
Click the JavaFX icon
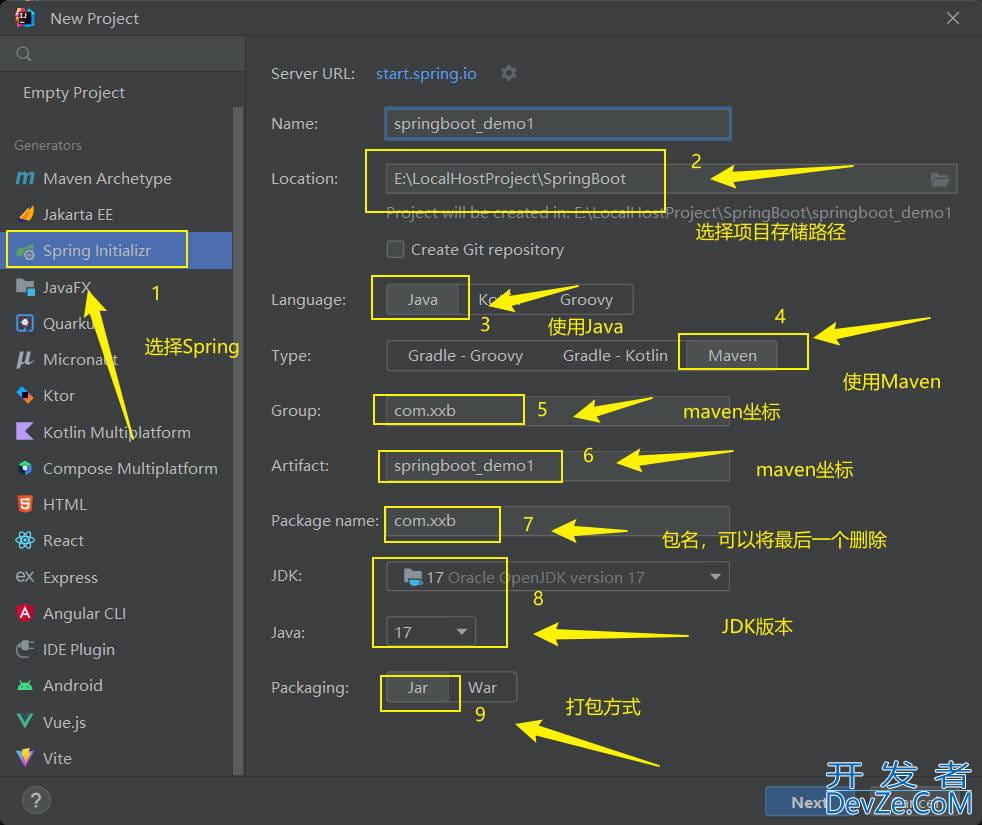[25, 288]
